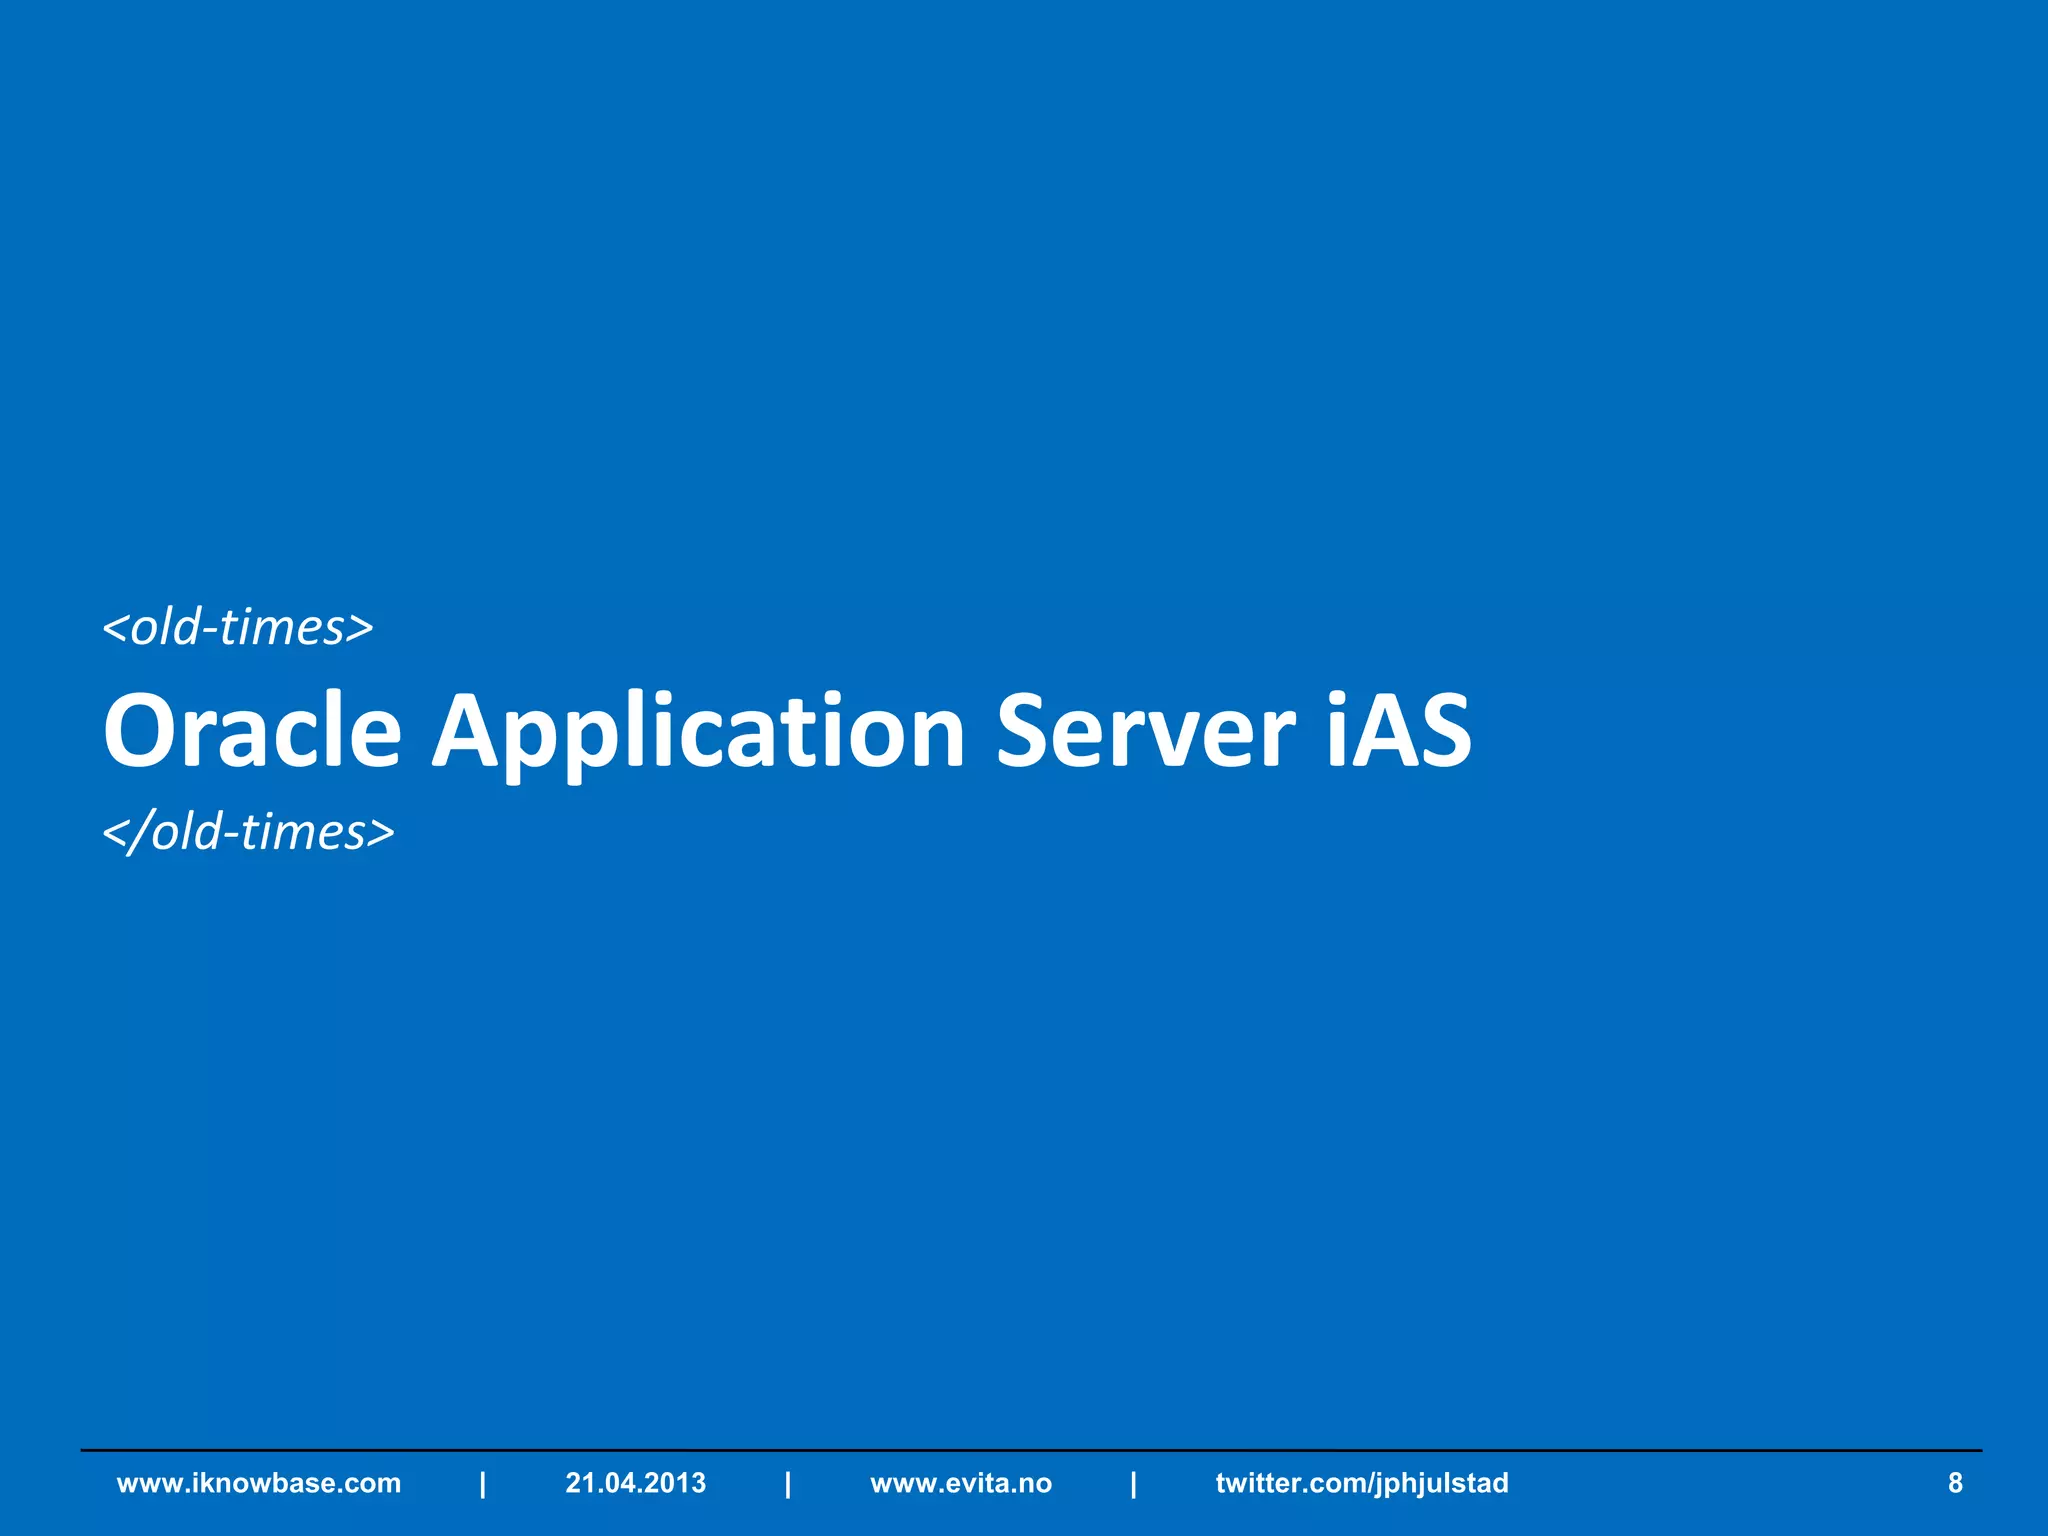
Task: Click the www.iknowbase.com footer link
Action: click(x=259, y=1482)
